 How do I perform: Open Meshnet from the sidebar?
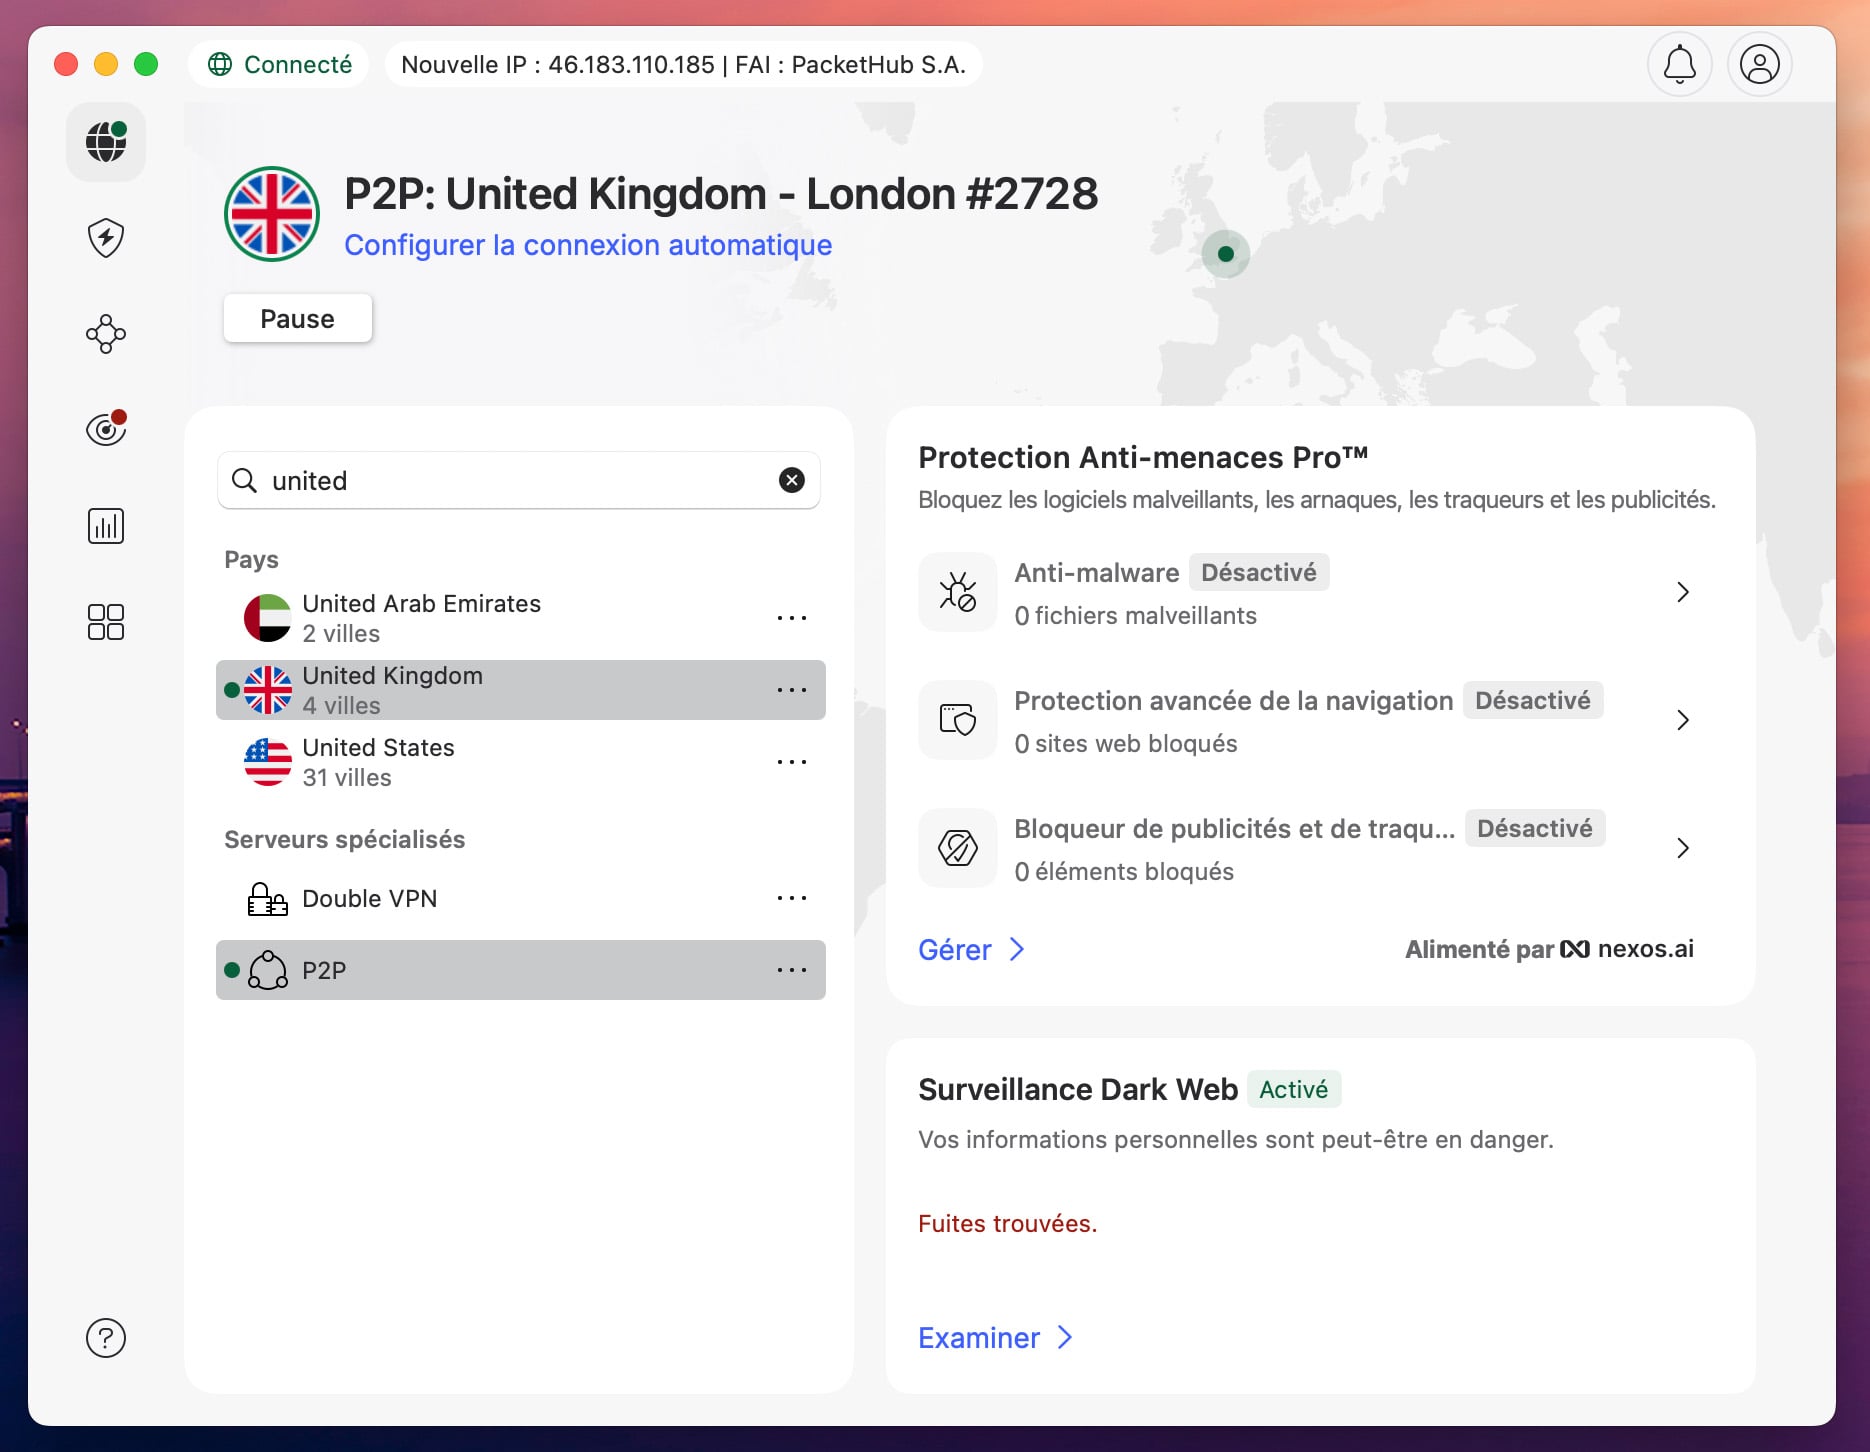coord(105,333)
